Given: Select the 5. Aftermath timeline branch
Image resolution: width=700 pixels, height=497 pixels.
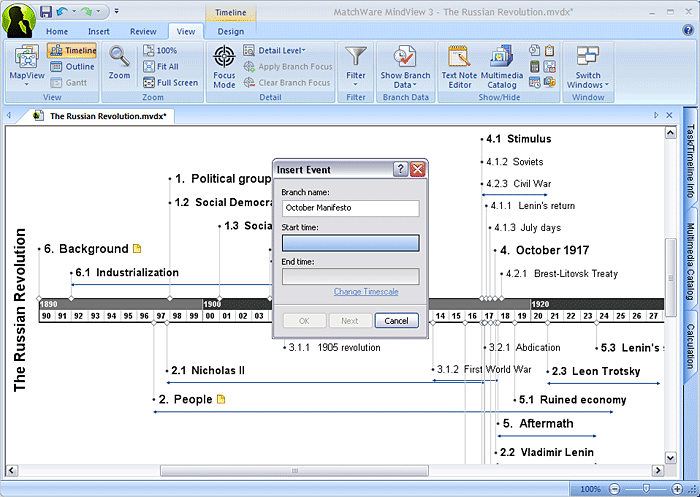Looking at the screenshot, I should [x=538, y=423].
